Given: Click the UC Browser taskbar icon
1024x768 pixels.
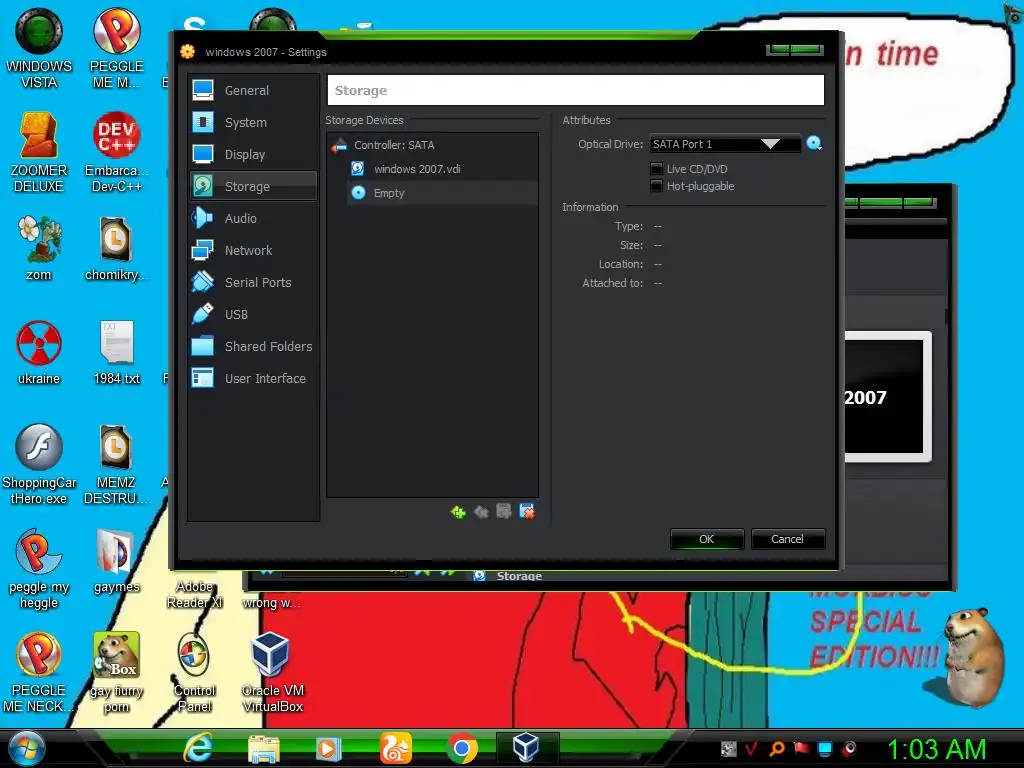Looking at the screenshot, I should point(395,748).
